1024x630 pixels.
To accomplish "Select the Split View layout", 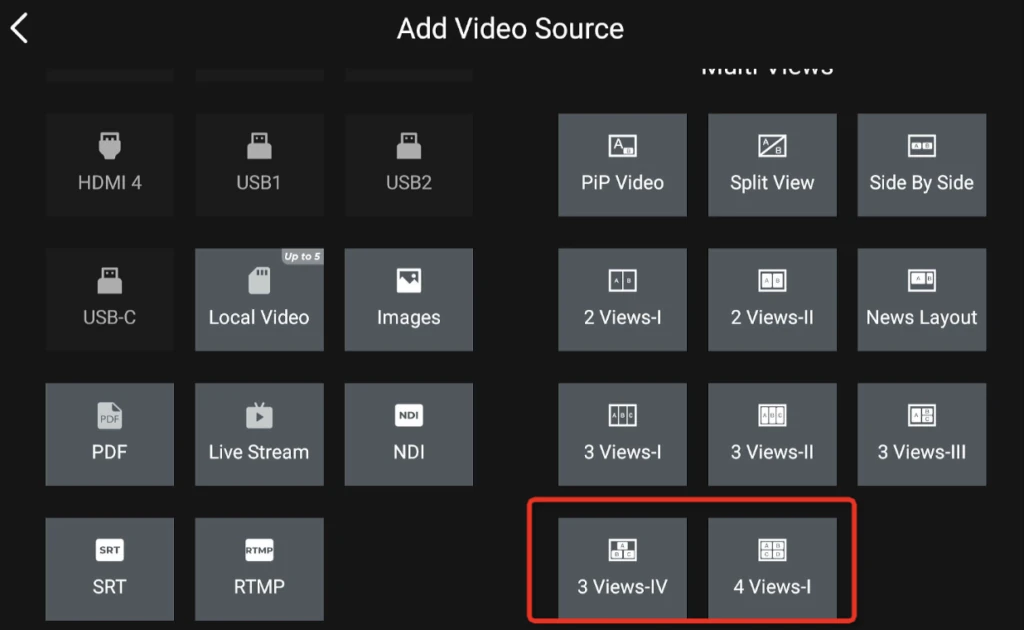I will click(x=772, y=165).
